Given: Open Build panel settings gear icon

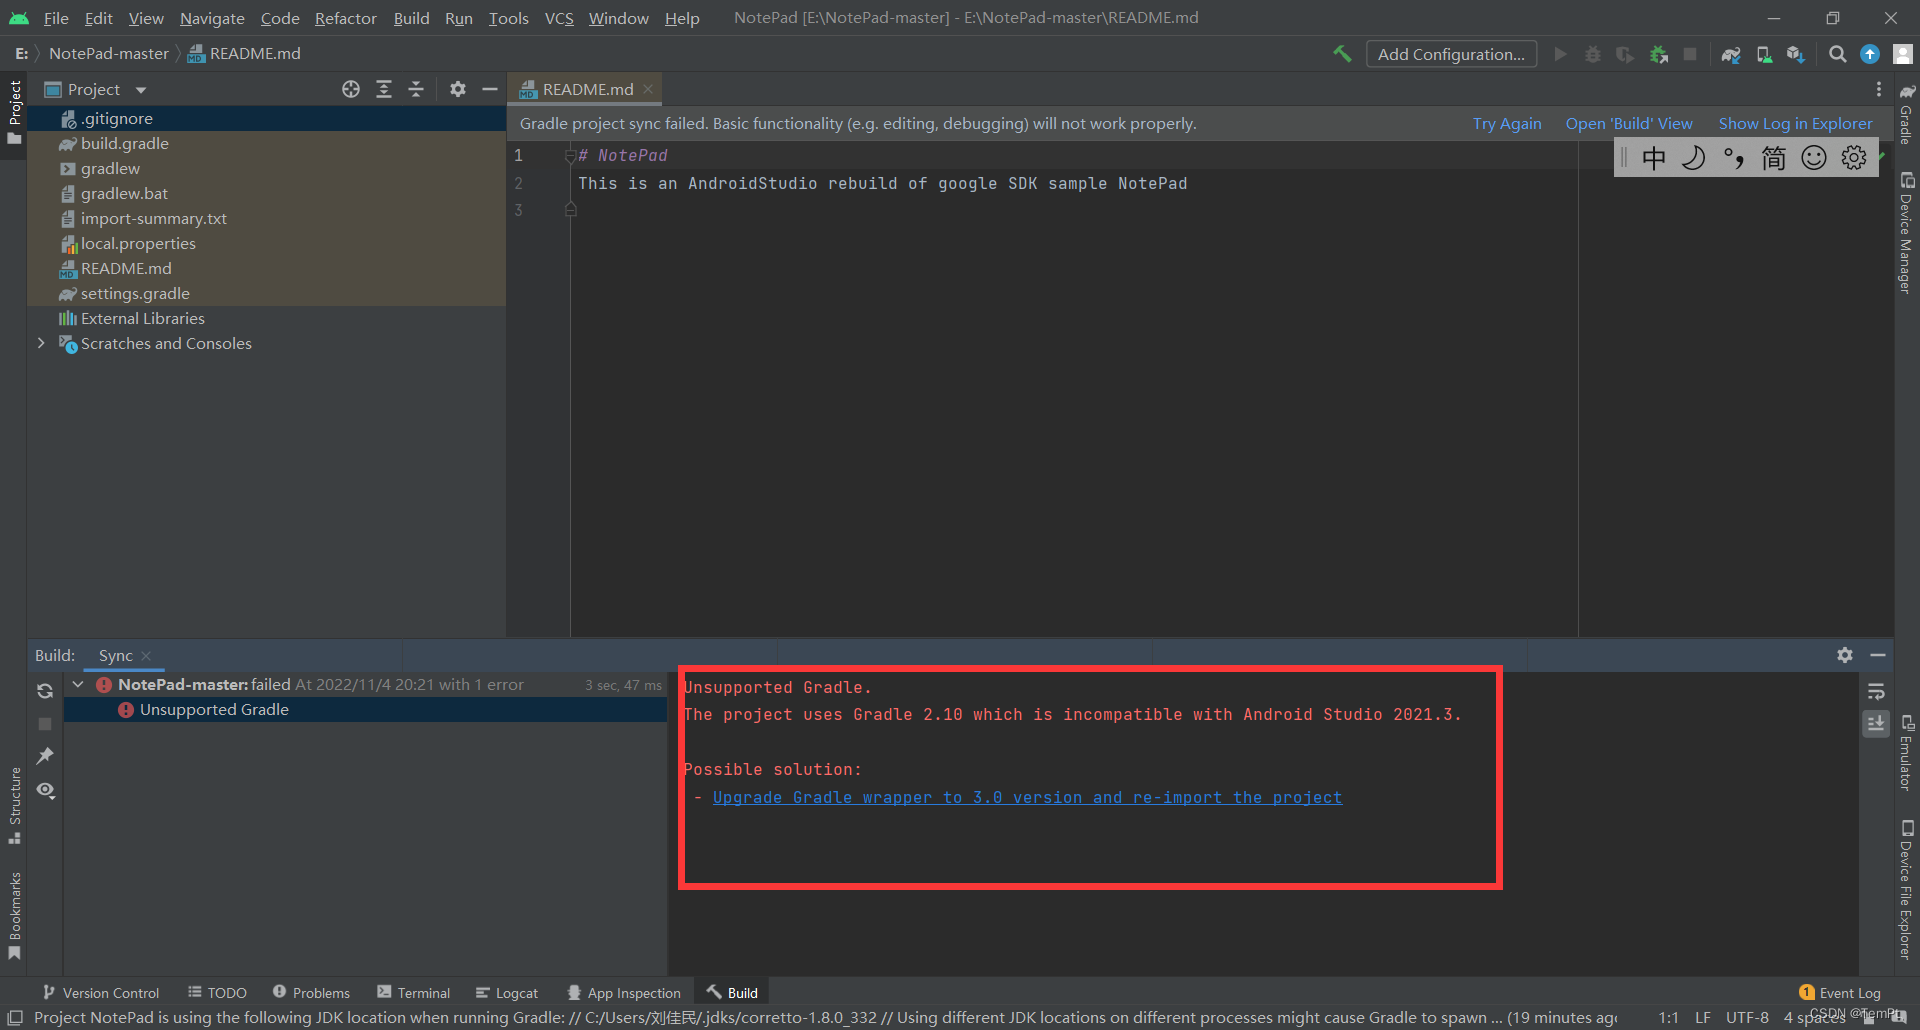Looking at the screenshot, I should (1844, 655).
